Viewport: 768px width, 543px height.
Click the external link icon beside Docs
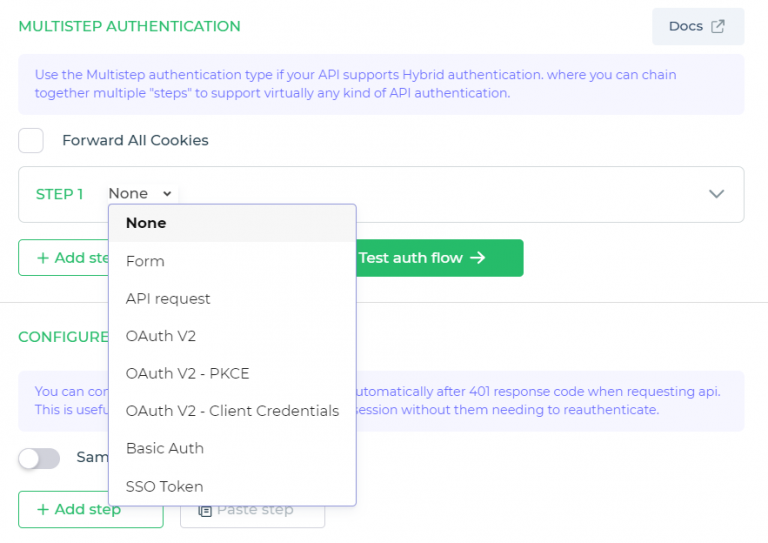[718, 27]
